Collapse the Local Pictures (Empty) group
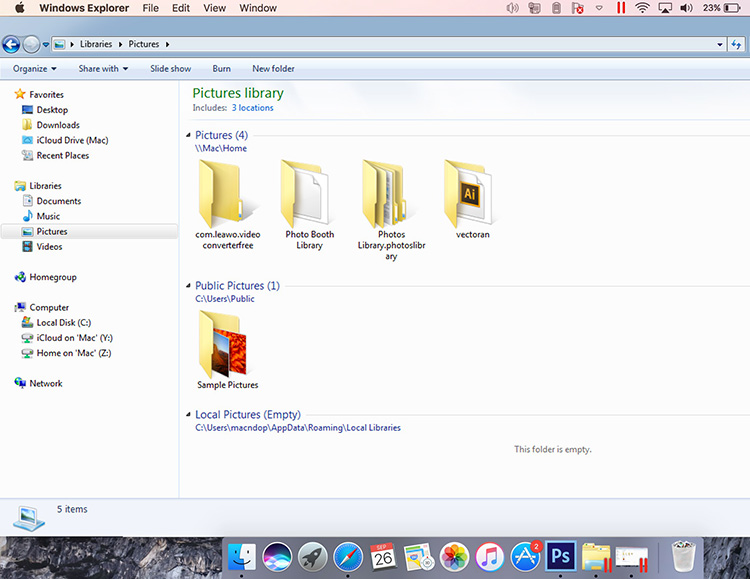750x579 pixels. click(188, 415)
